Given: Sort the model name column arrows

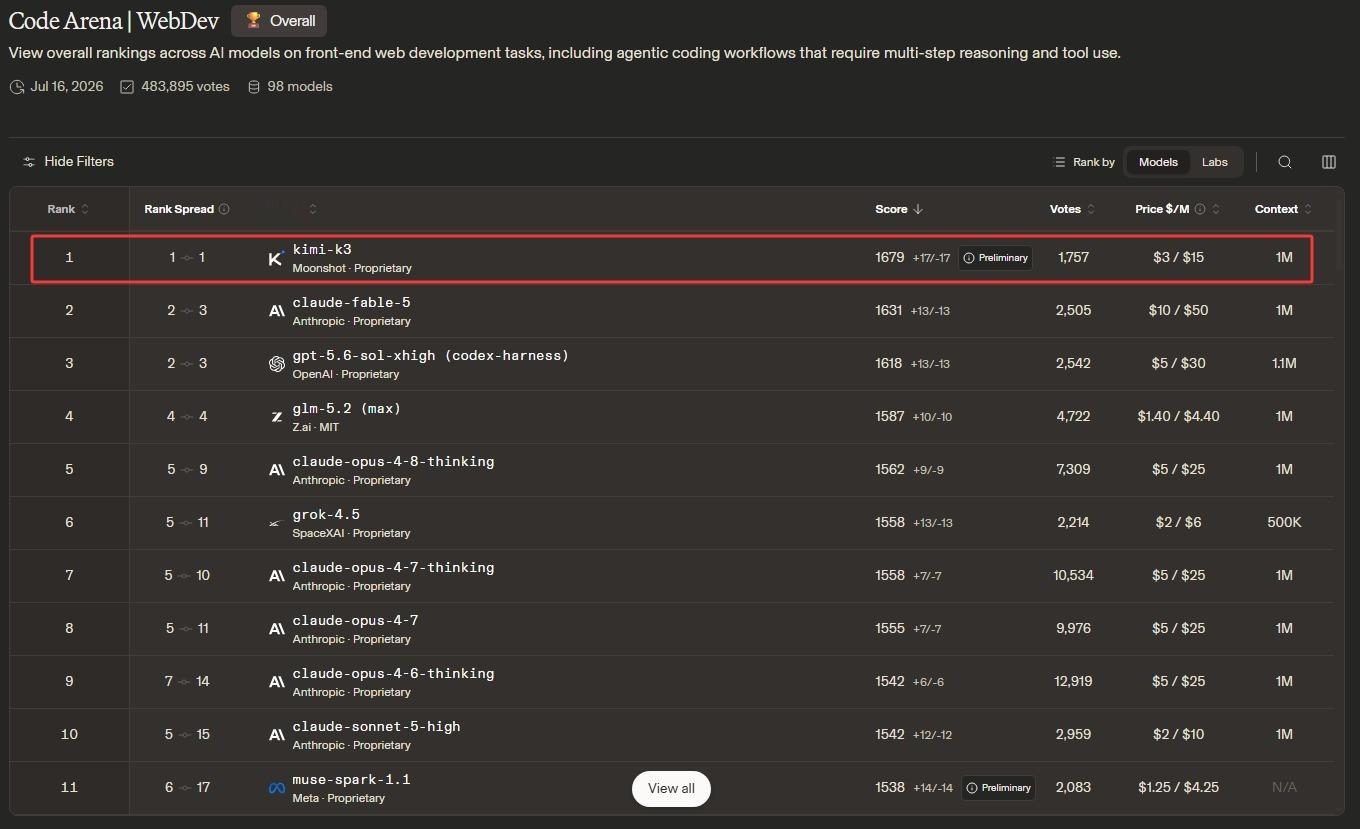Looking at the screenshot, I should [x=313, y=209].
